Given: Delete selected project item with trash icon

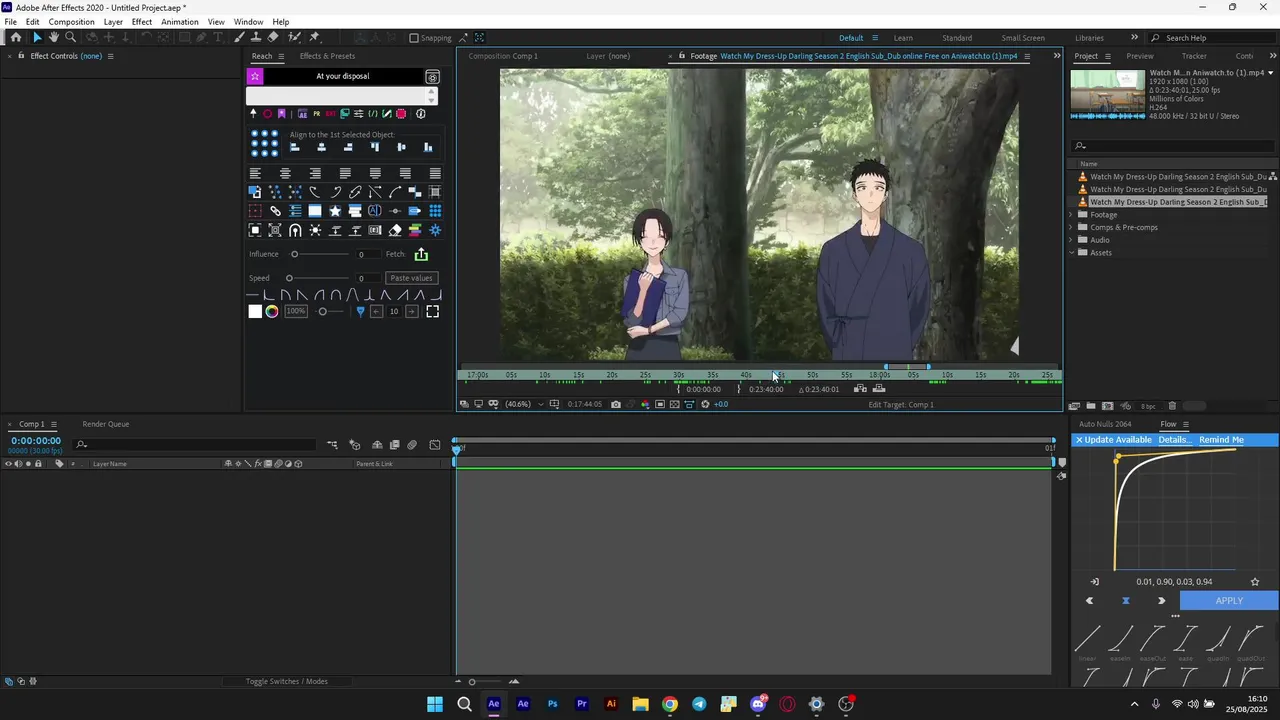Looking at the screenshot, I should point(1172,406).
